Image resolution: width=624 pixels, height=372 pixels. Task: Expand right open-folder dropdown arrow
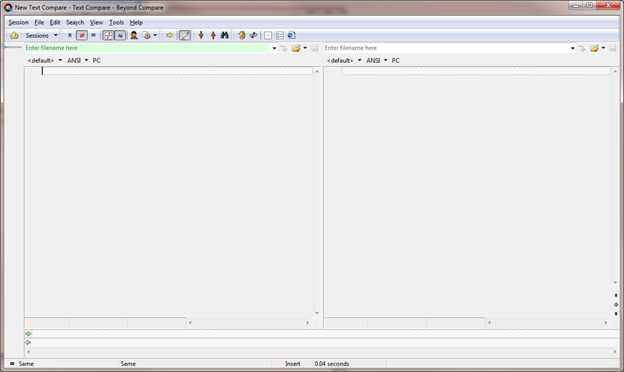click(603, 48)
